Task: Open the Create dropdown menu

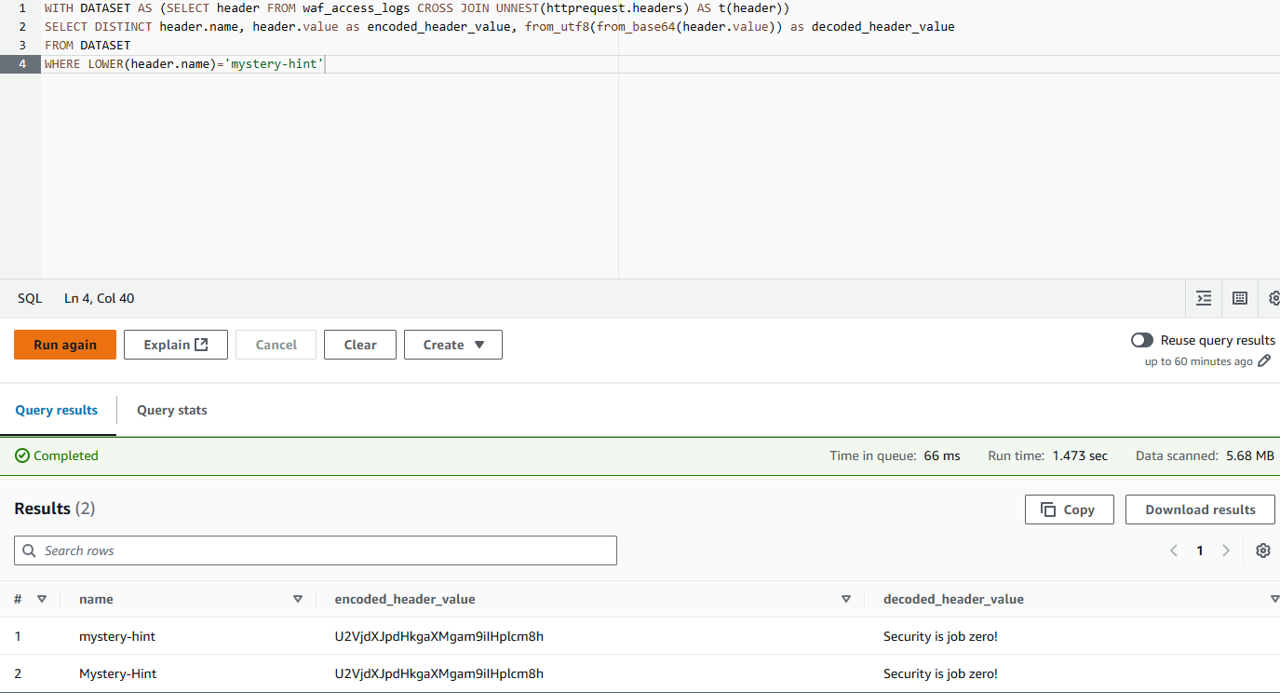Action: (x=453, y=345)
